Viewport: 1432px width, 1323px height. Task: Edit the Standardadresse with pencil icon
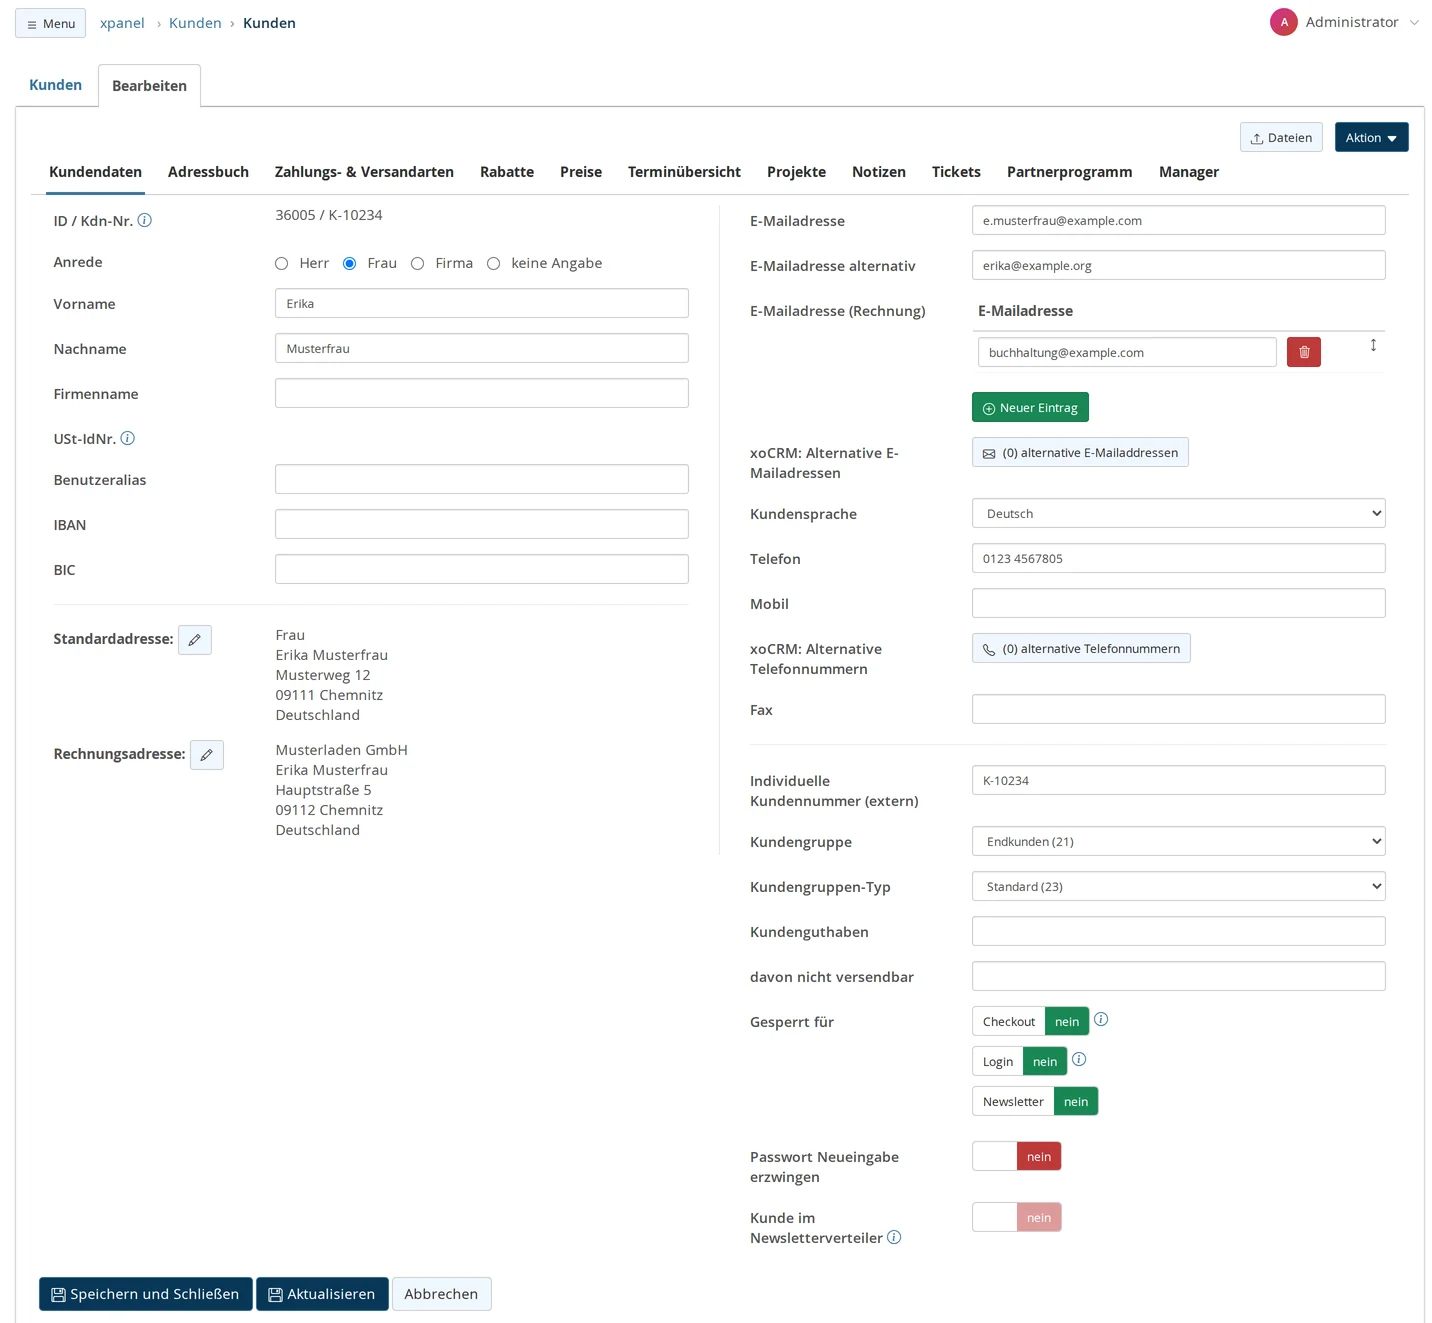(x=195, y=640)
